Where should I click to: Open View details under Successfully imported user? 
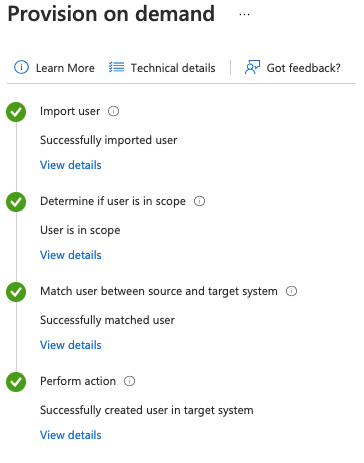71,165
